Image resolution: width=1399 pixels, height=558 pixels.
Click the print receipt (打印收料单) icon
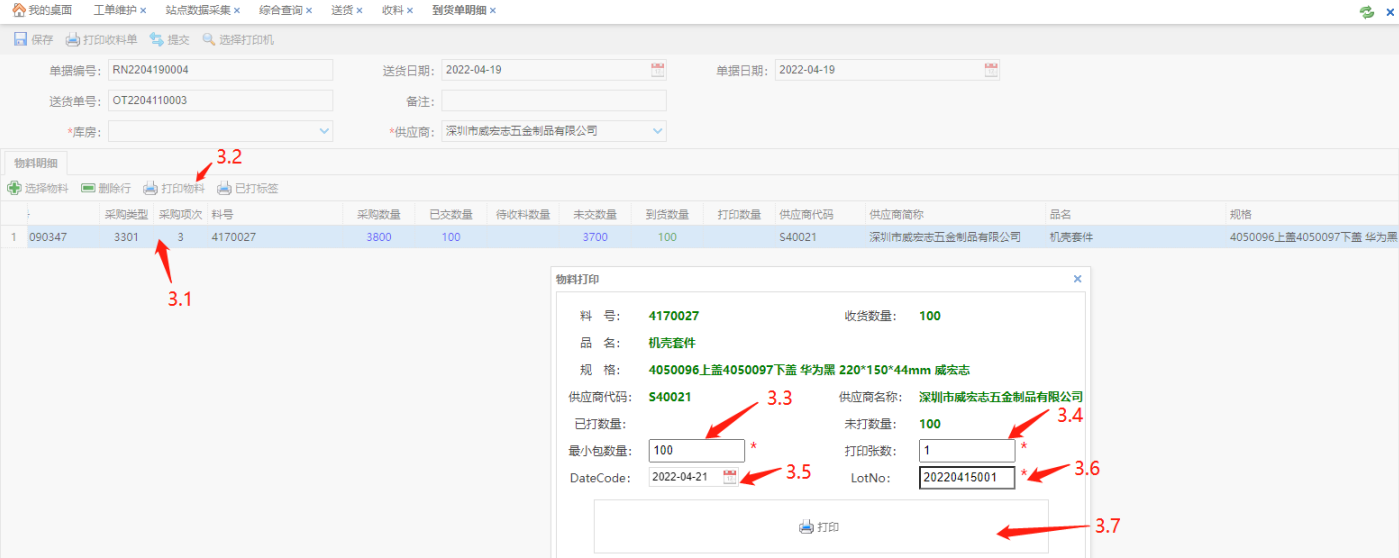point(72,40)
